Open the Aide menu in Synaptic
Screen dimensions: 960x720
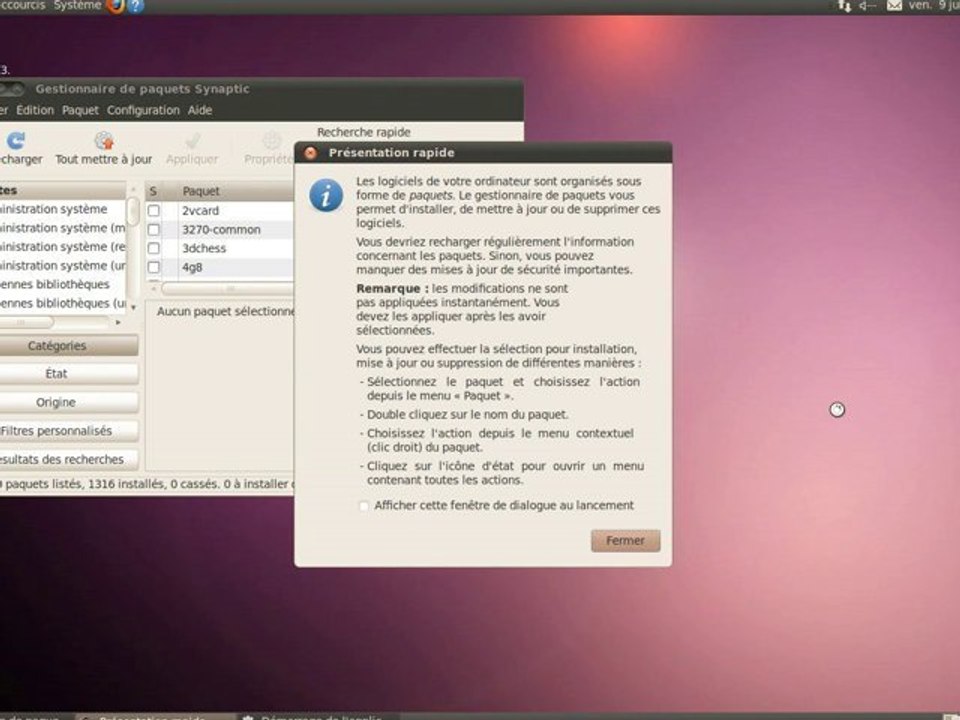(x=200, y=110)
